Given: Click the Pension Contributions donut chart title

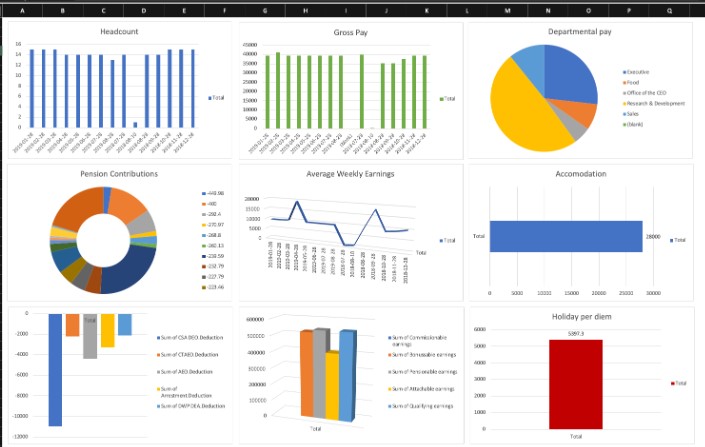Looking at the screenshot, I should pyautogui.click(x=119, y=174).
